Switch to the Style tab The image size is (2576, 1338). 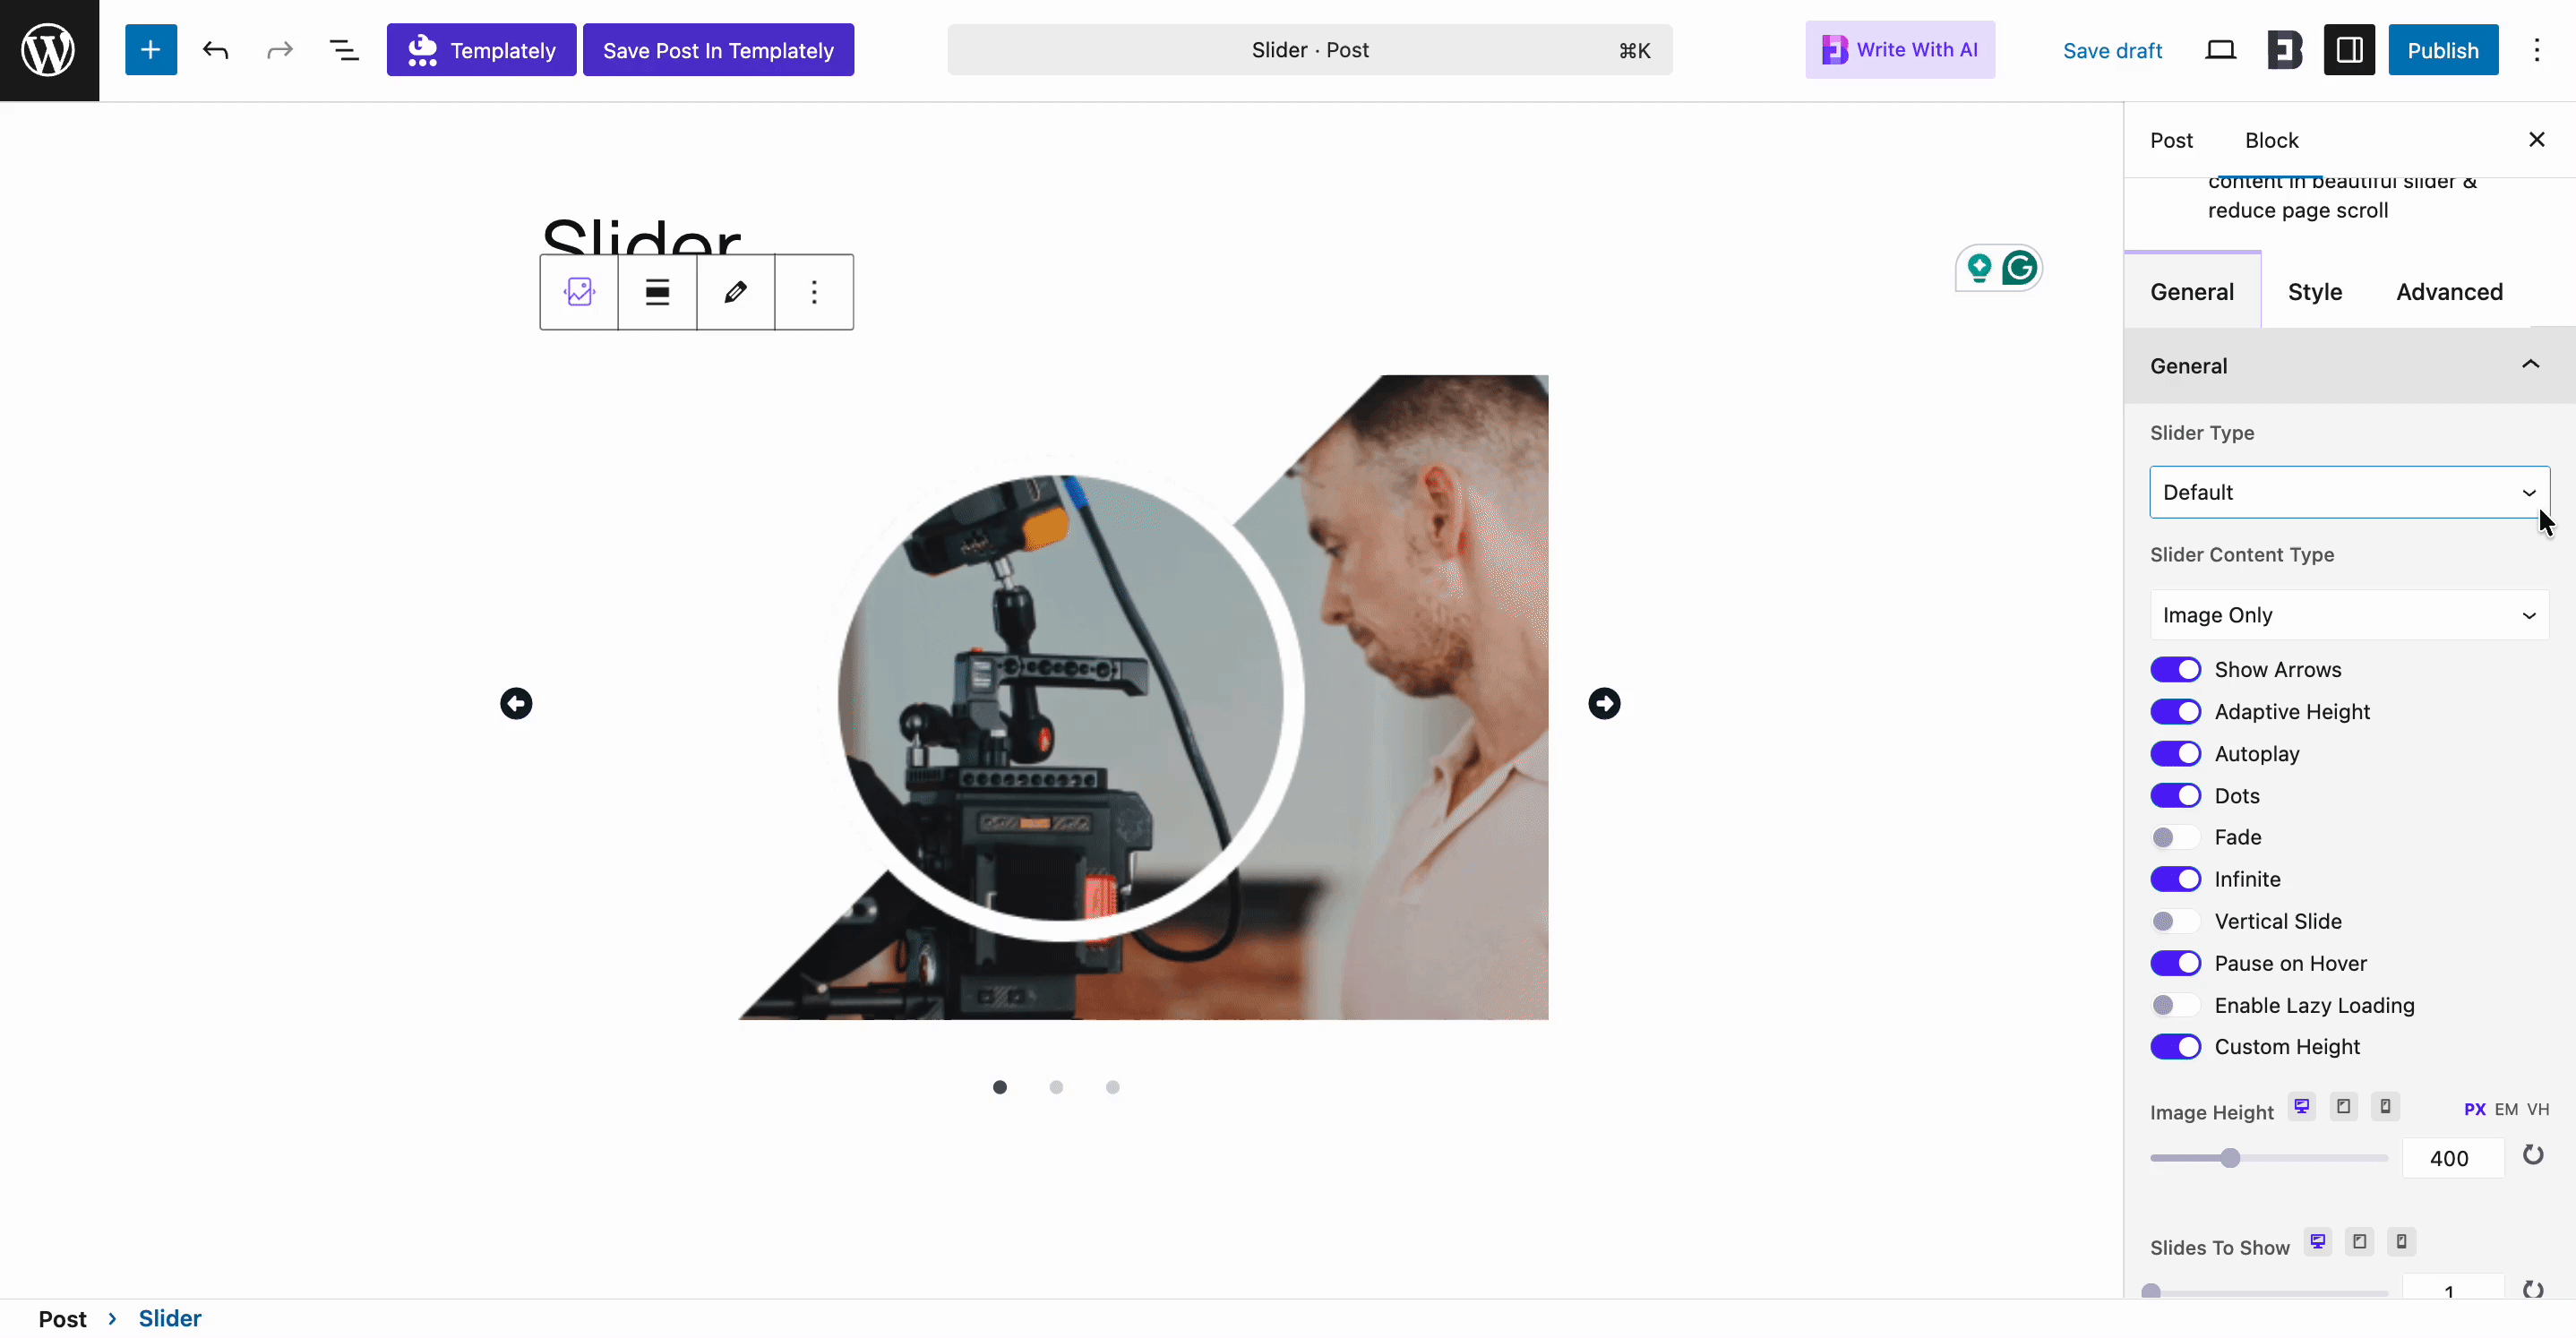tap(2314, 292)
